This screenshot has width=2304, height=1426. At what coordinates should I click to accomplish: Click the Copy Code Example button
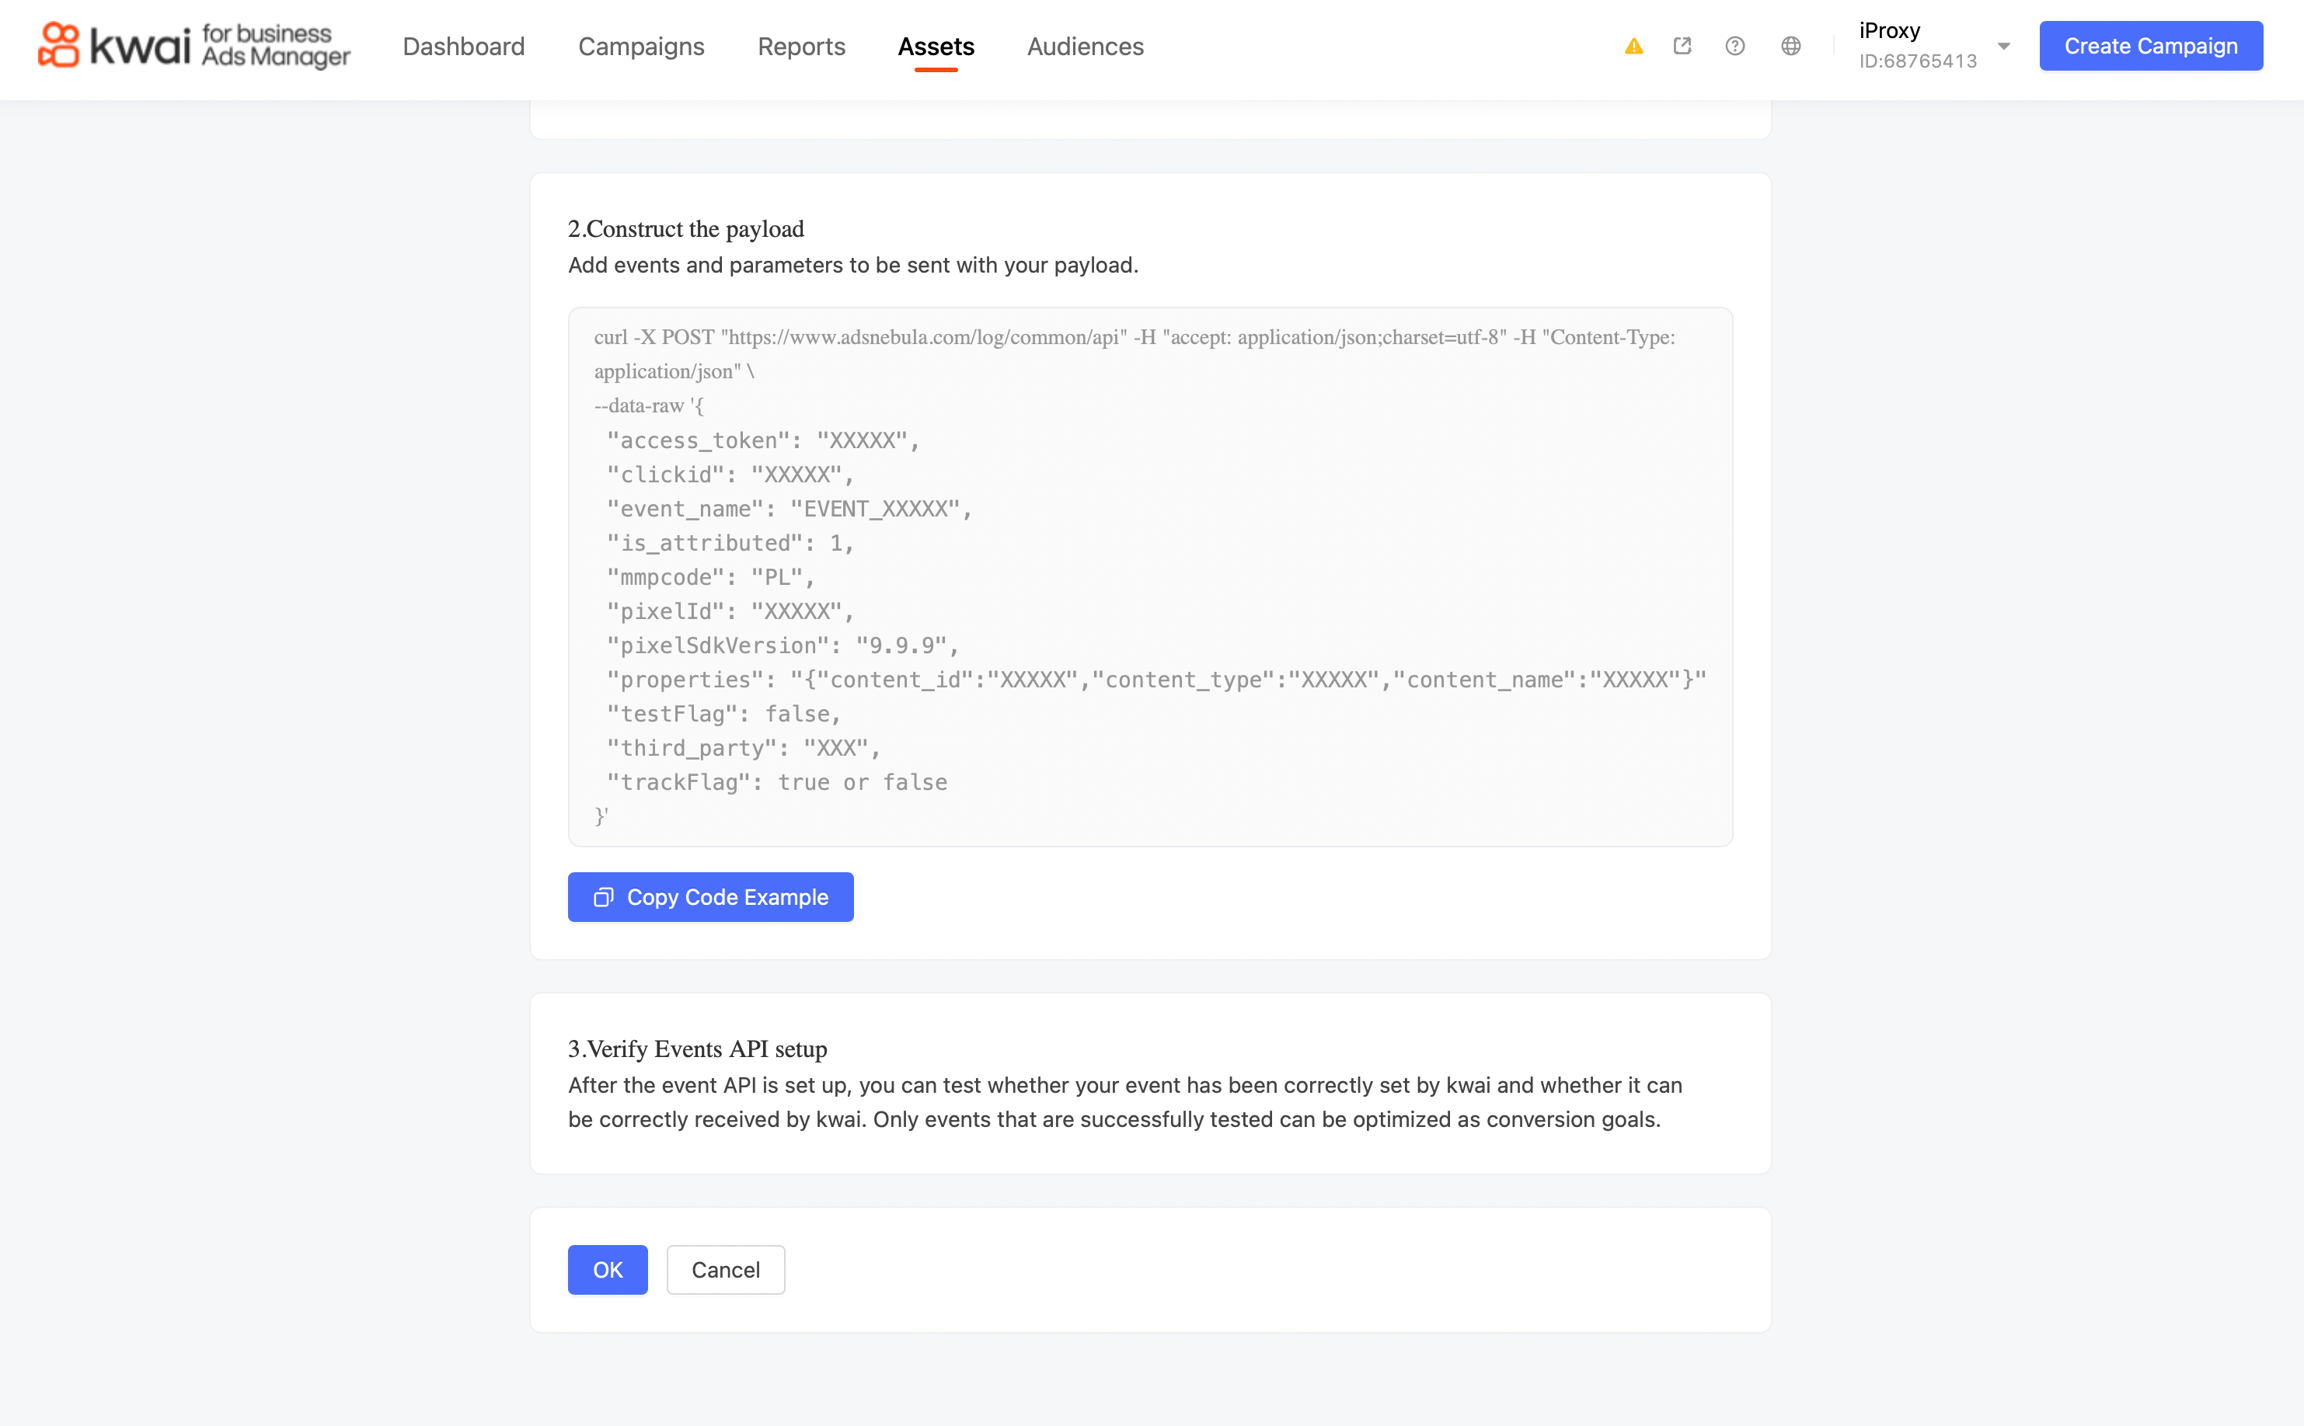[x=726, y=897]
